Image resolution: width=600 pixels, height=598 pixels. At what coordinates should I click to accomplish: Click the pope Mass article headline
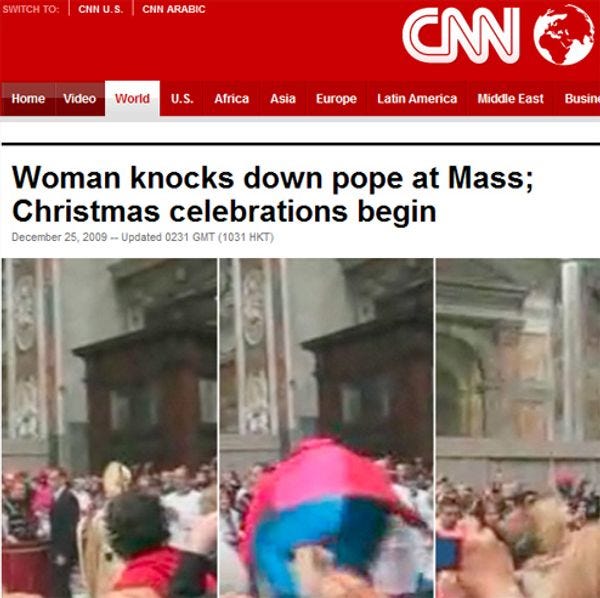coord(272,194)
